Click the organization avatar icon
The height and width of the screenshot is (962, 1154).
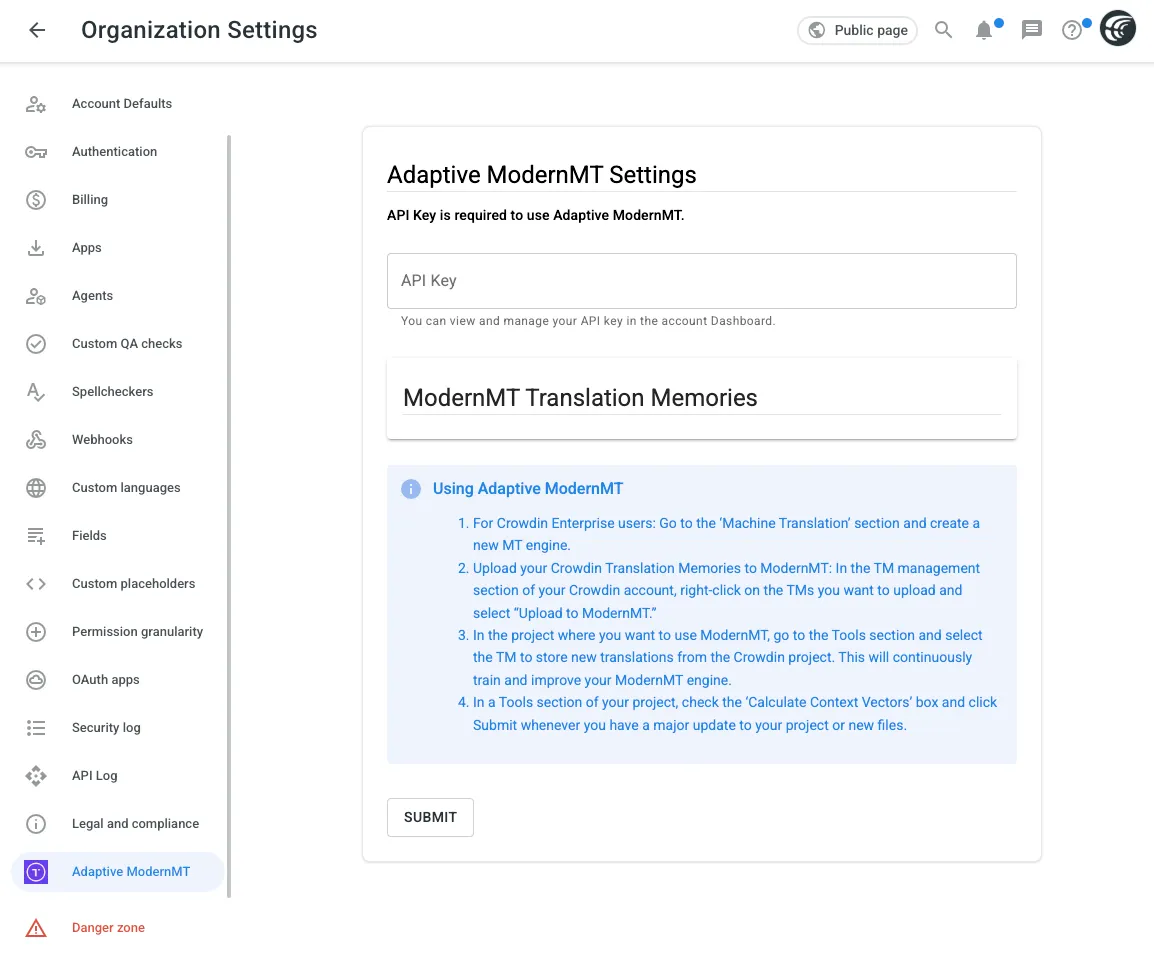point(1117,28)
